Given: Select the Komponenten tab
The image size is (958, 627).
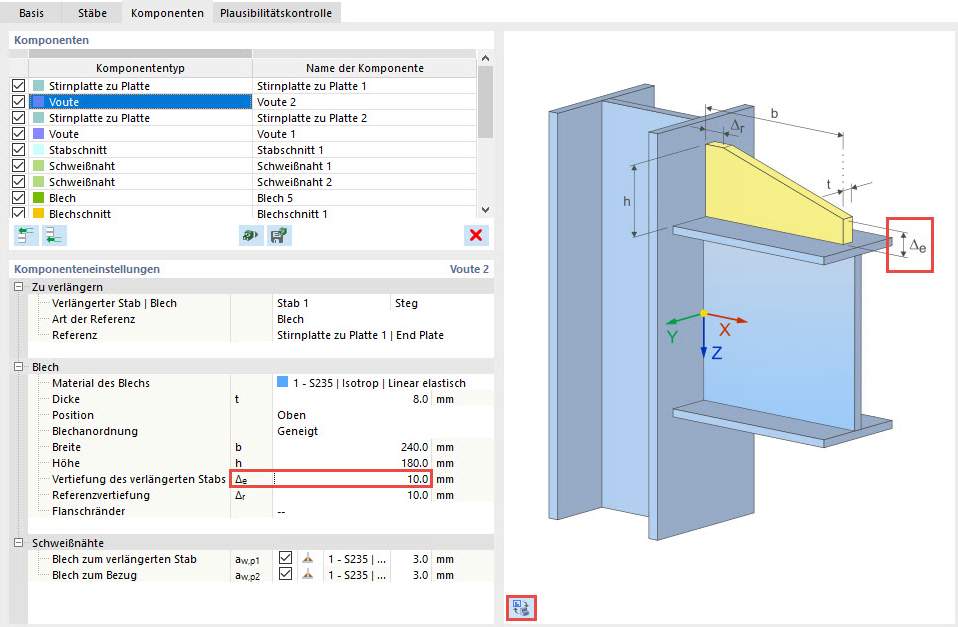Looking at the screenshot, I should point(167,13).
